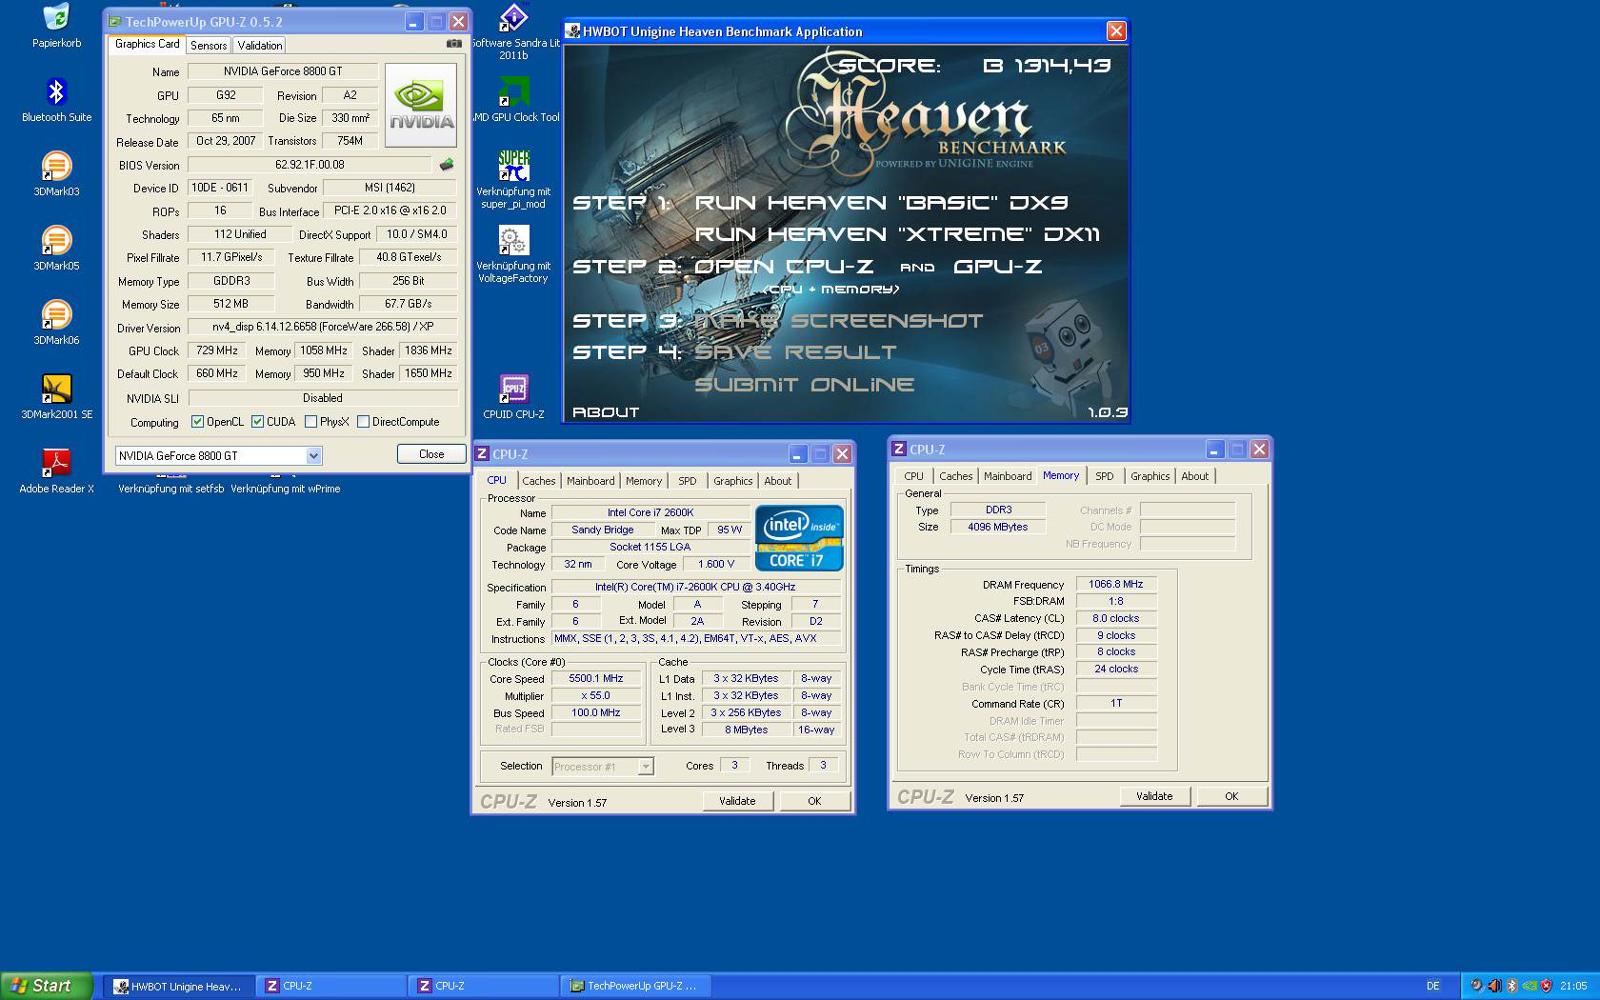Launch Bluetooth Suite from the desktop
The width and height of the screenshot is (1600, 1000).
(x=57, y=92)
